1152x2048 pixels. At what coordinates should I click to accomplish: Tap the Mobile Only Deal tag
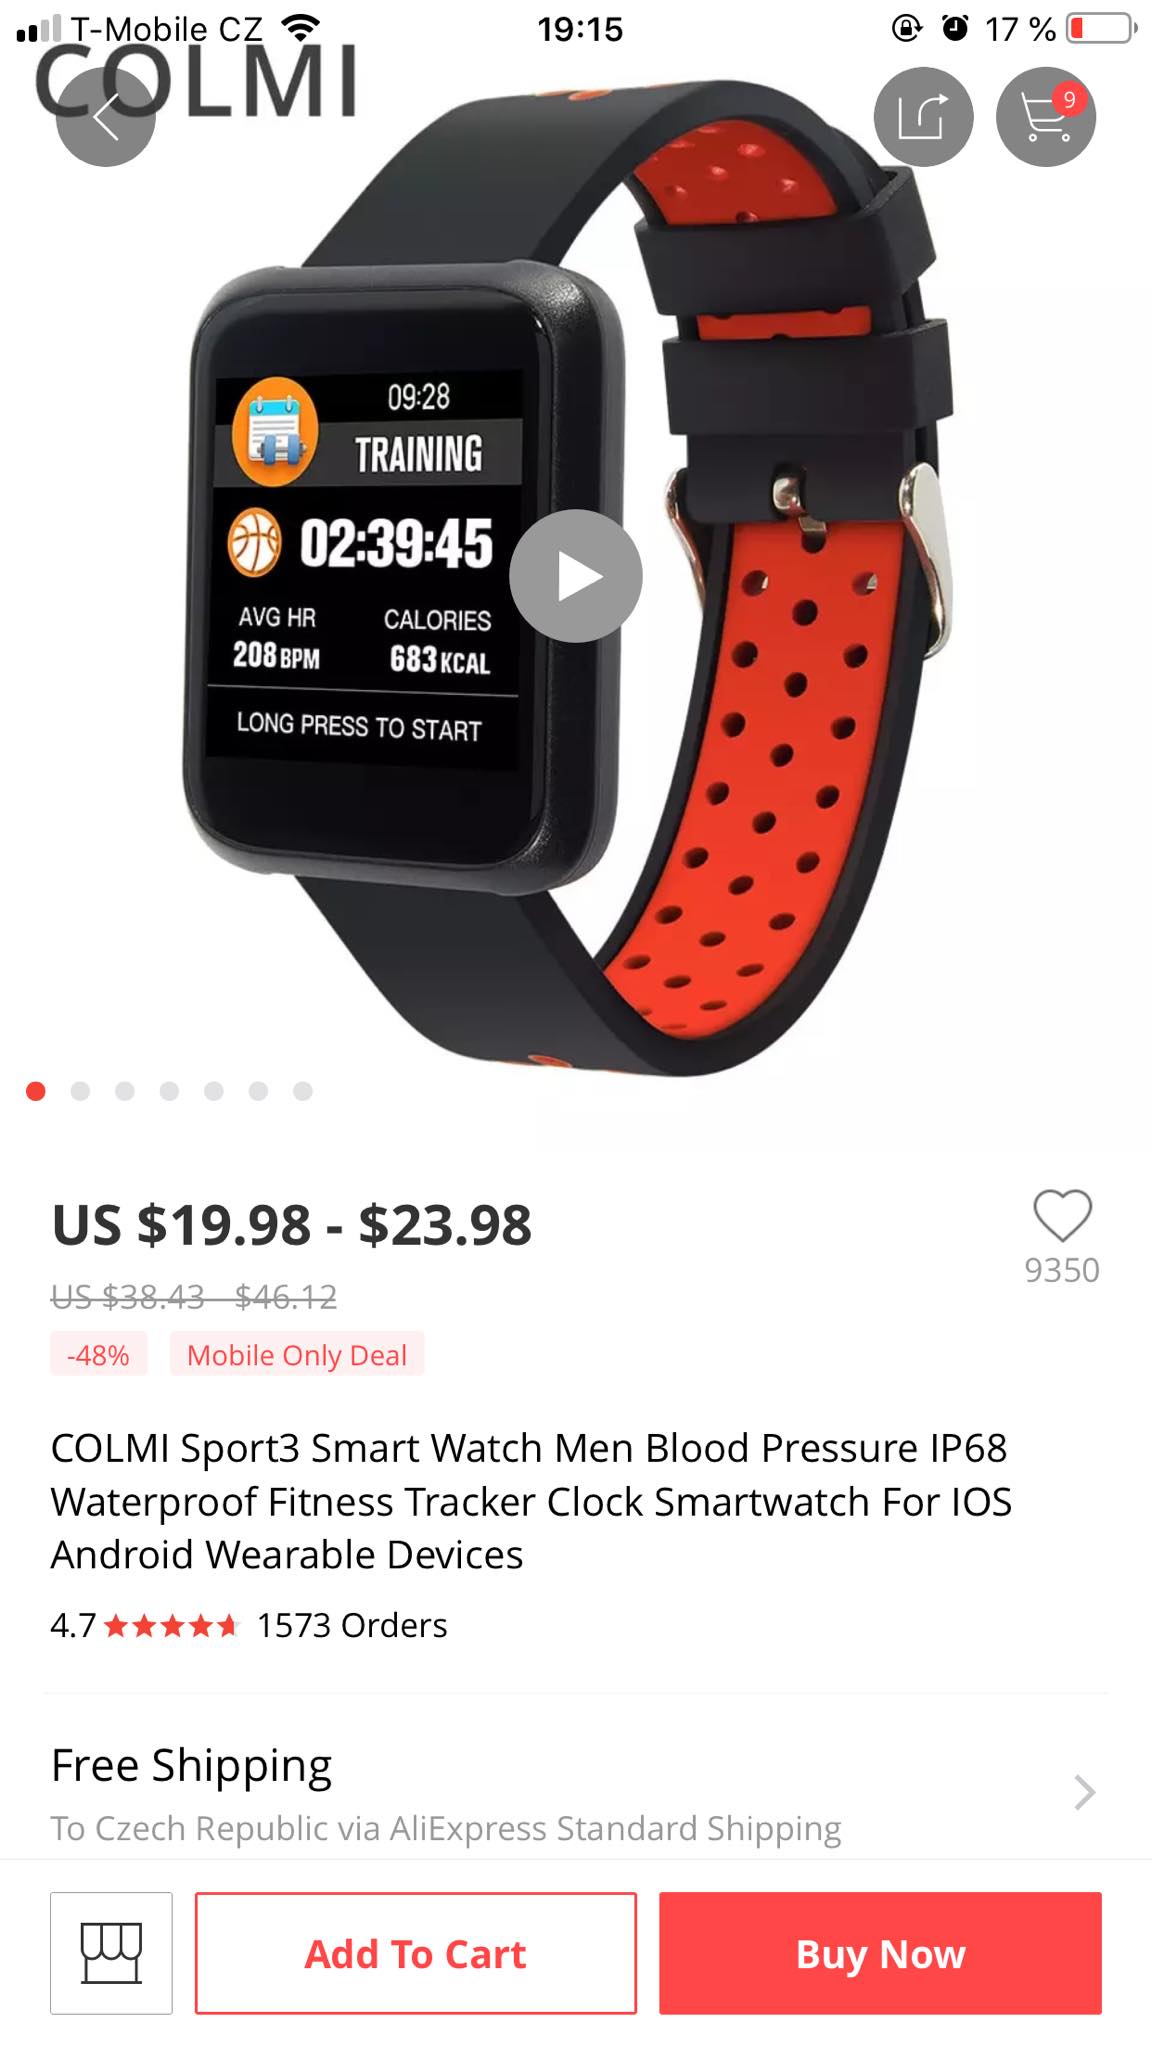(297, 1354)
